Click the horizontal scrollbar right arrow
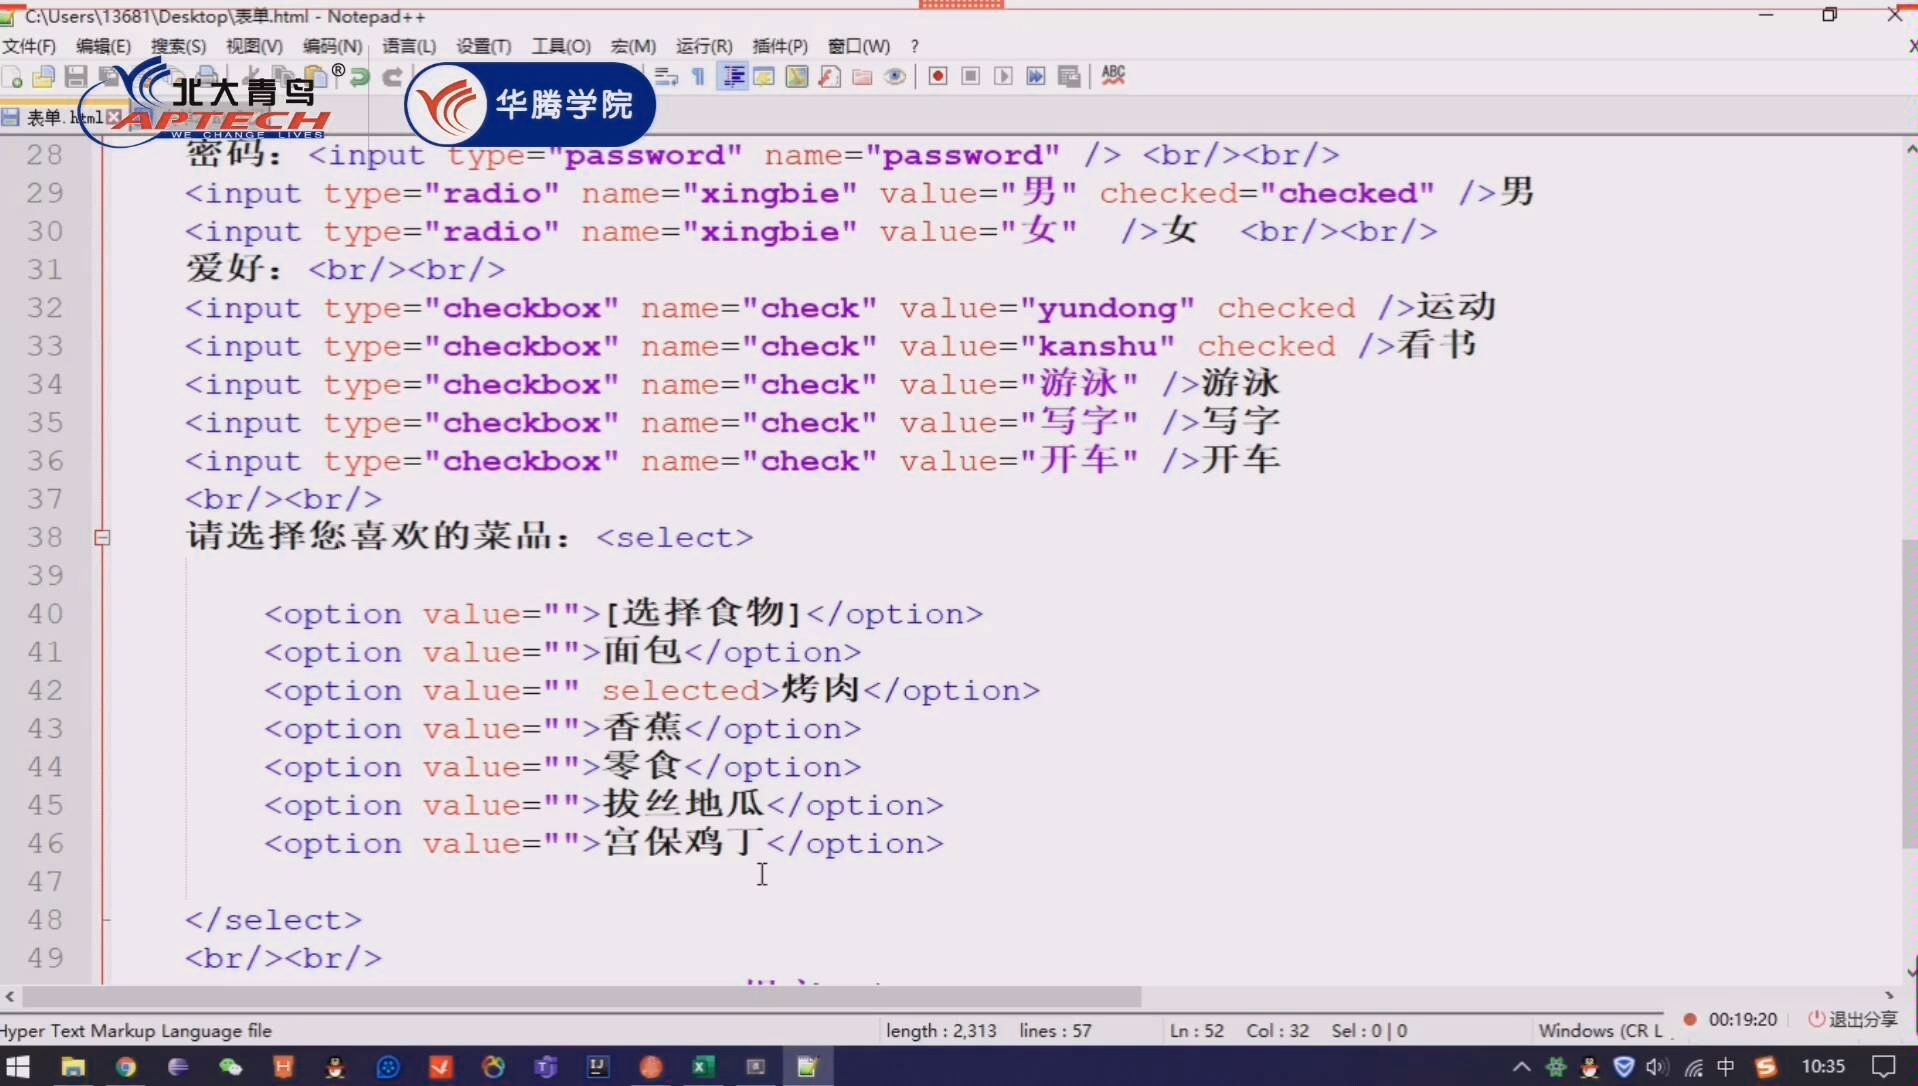Screen dimensions: 1918x1086 point(1889,996)
